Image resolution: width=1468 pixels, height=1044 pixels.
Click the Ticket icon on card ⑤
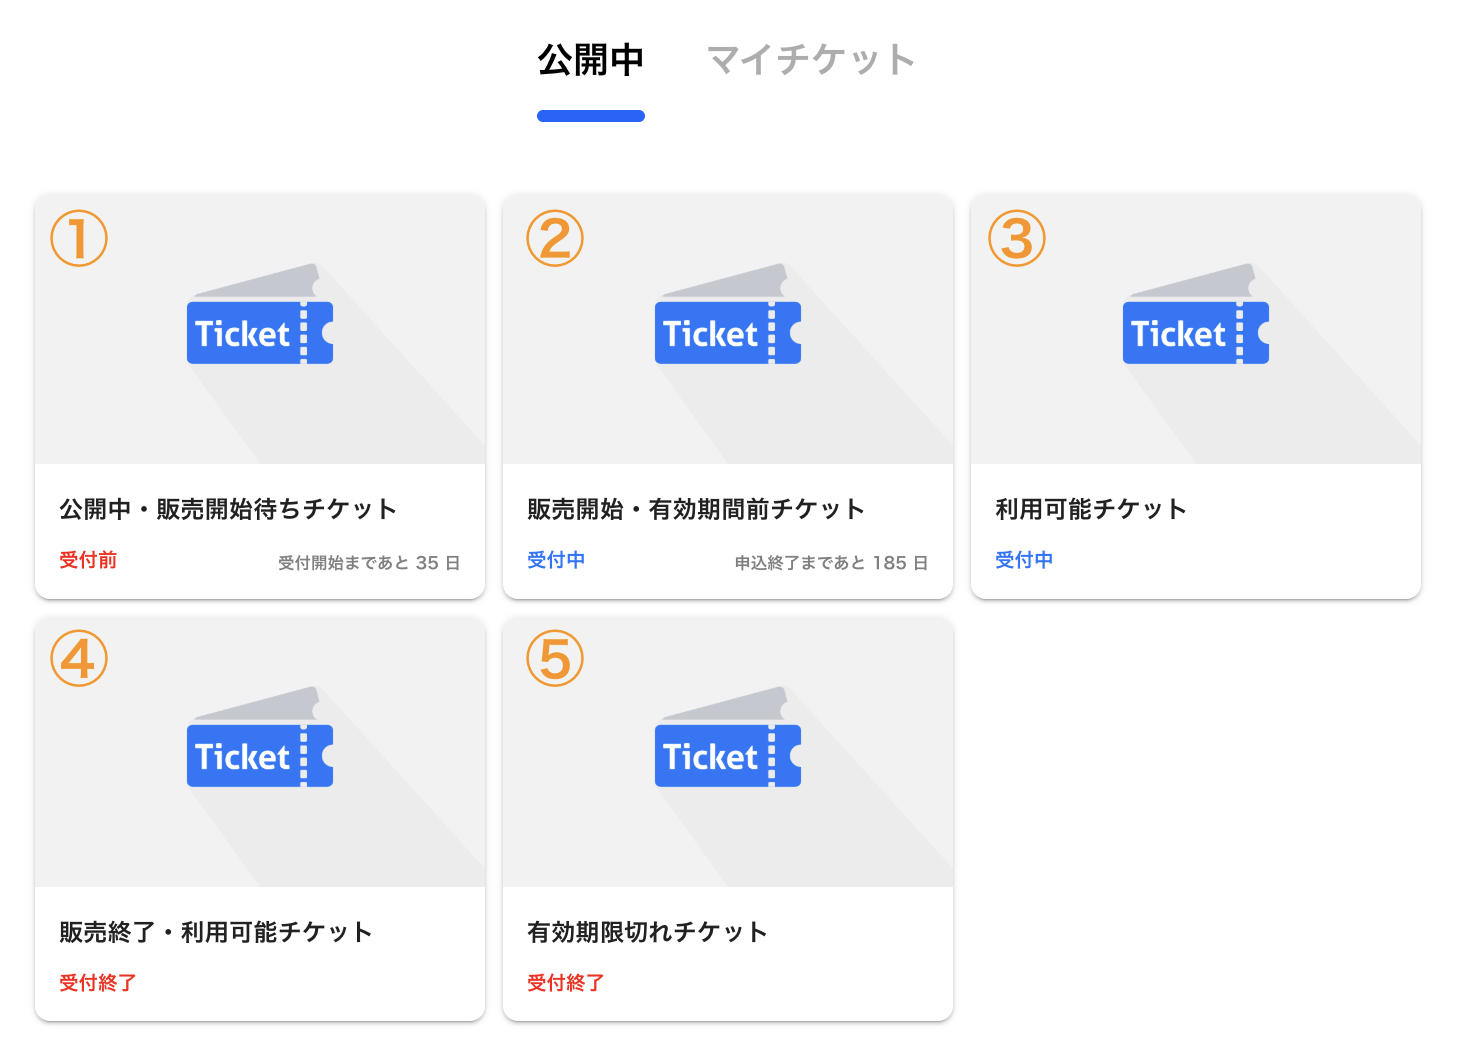727,755
